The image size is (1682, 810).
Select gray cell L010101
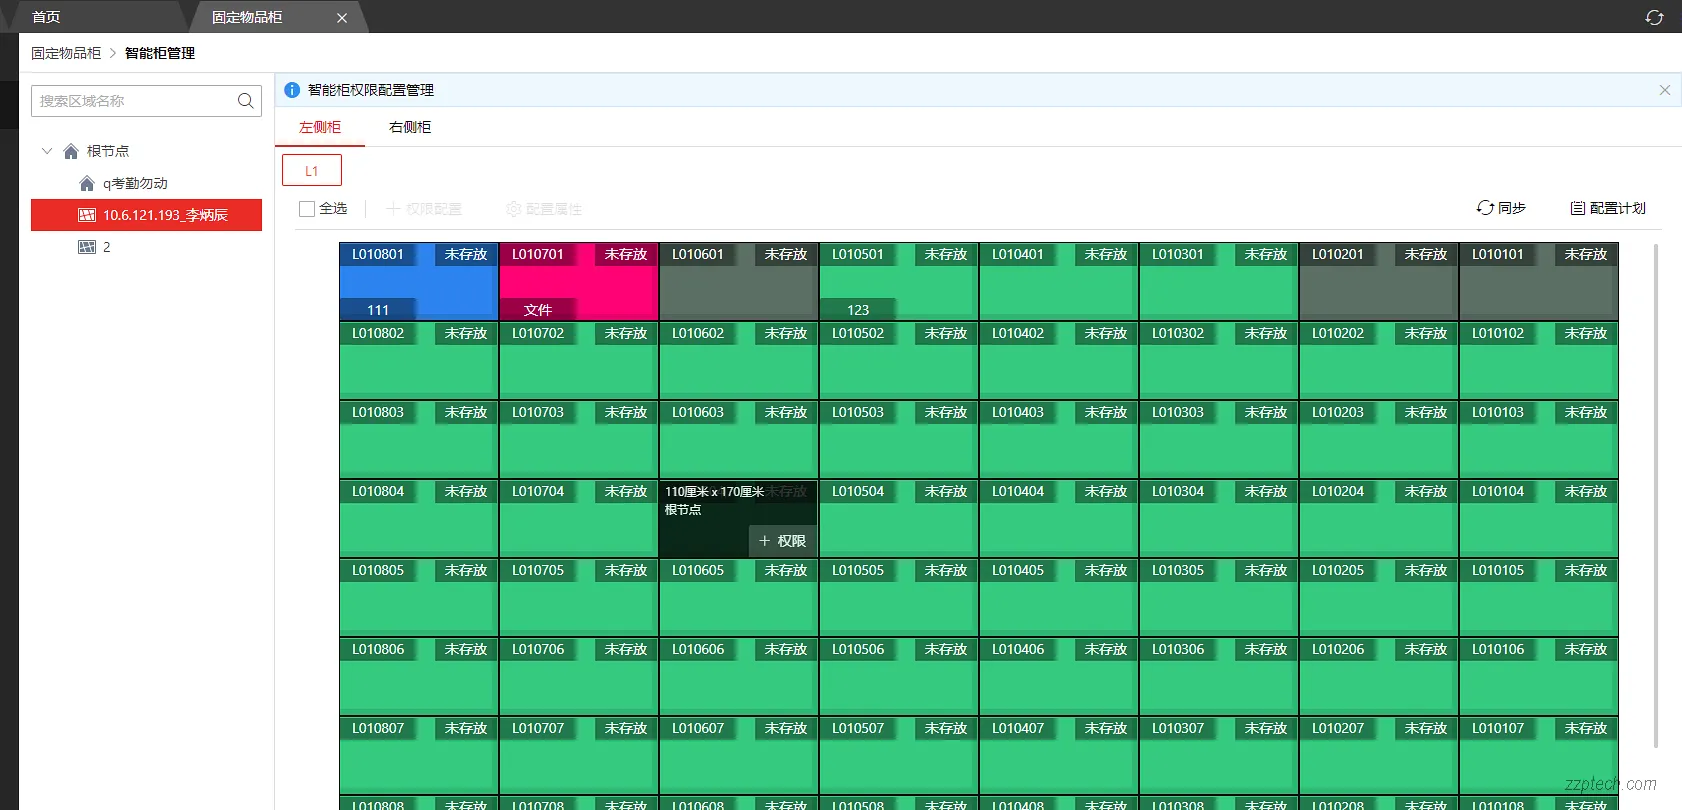[x=1539, y=282]
